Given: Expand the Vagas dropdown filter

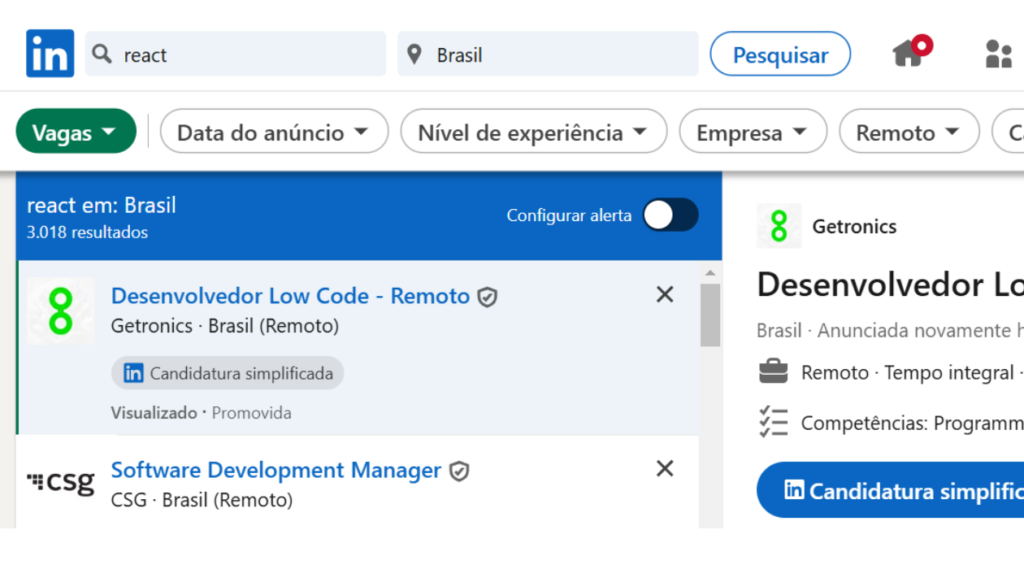Looking at the screenshot, I should (x=75, y=132).
